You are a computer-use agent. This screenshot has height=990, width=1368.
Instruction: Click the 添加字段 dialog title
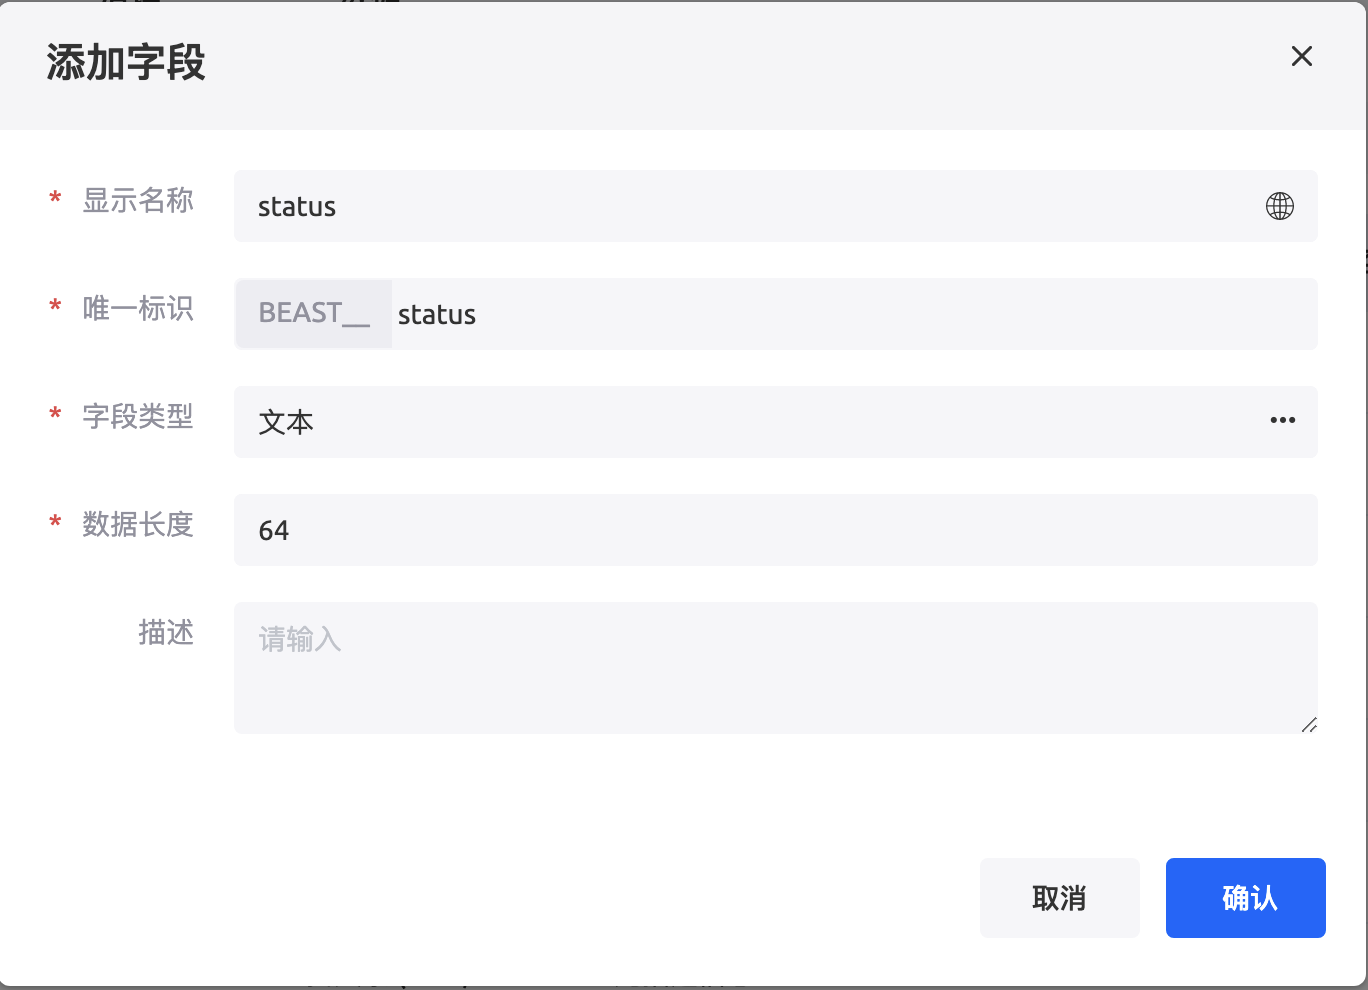126,63
